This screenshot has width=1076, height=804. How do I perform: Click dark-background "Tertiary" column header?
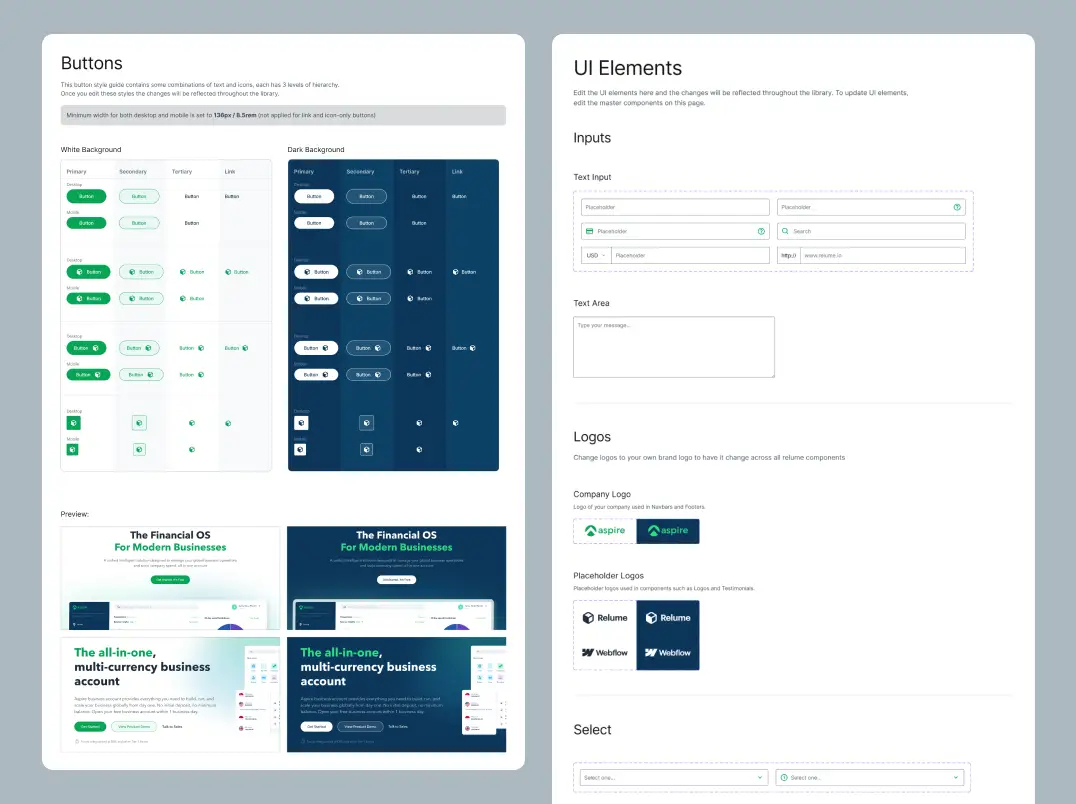[410, 172]
